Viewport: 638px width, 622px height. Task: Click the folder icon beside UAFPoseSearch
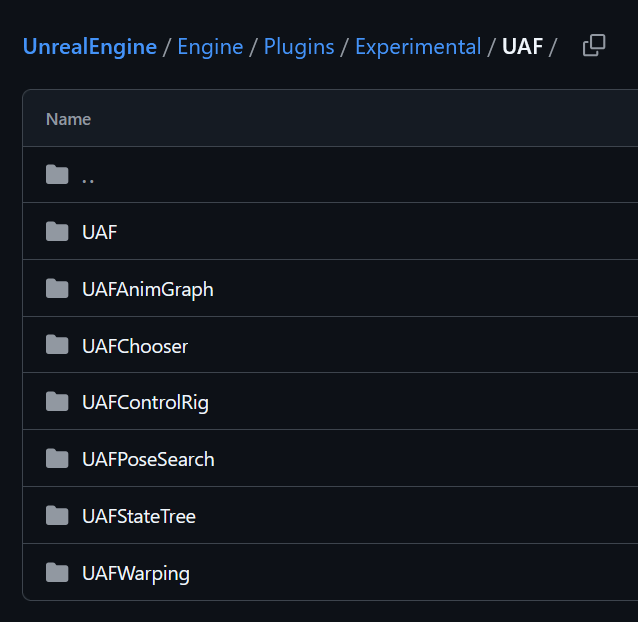click(57, 458)
